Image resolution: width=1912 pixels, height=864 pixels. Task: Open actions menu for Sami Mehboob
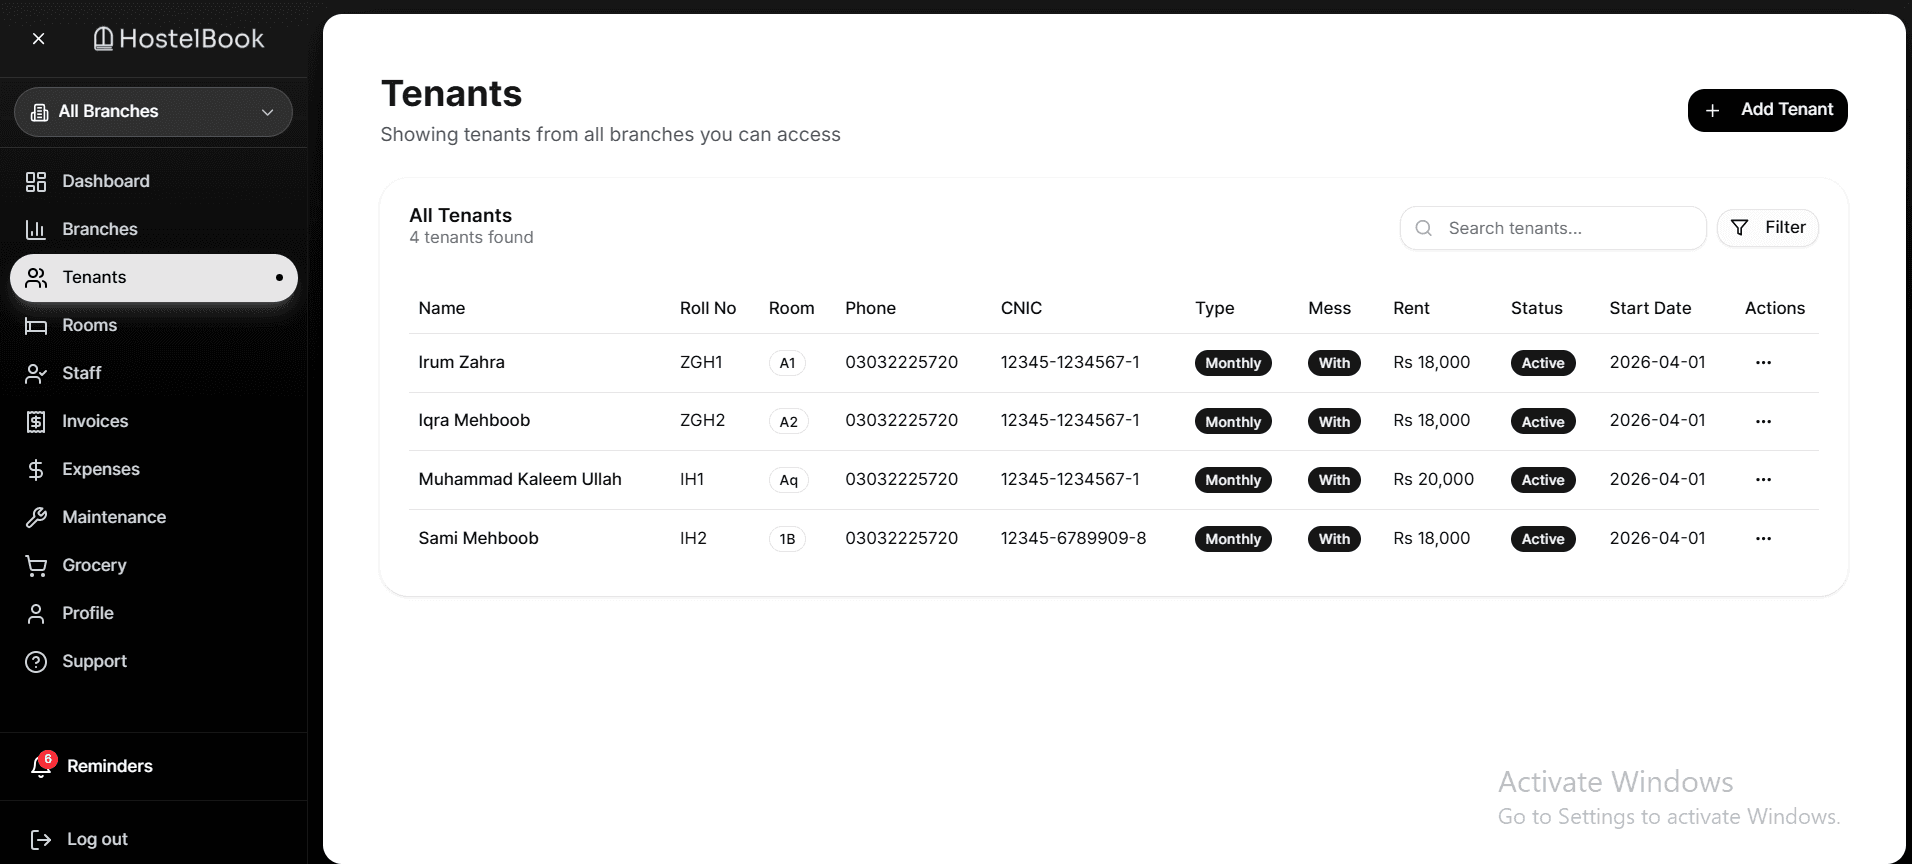tap(1763, 539)
